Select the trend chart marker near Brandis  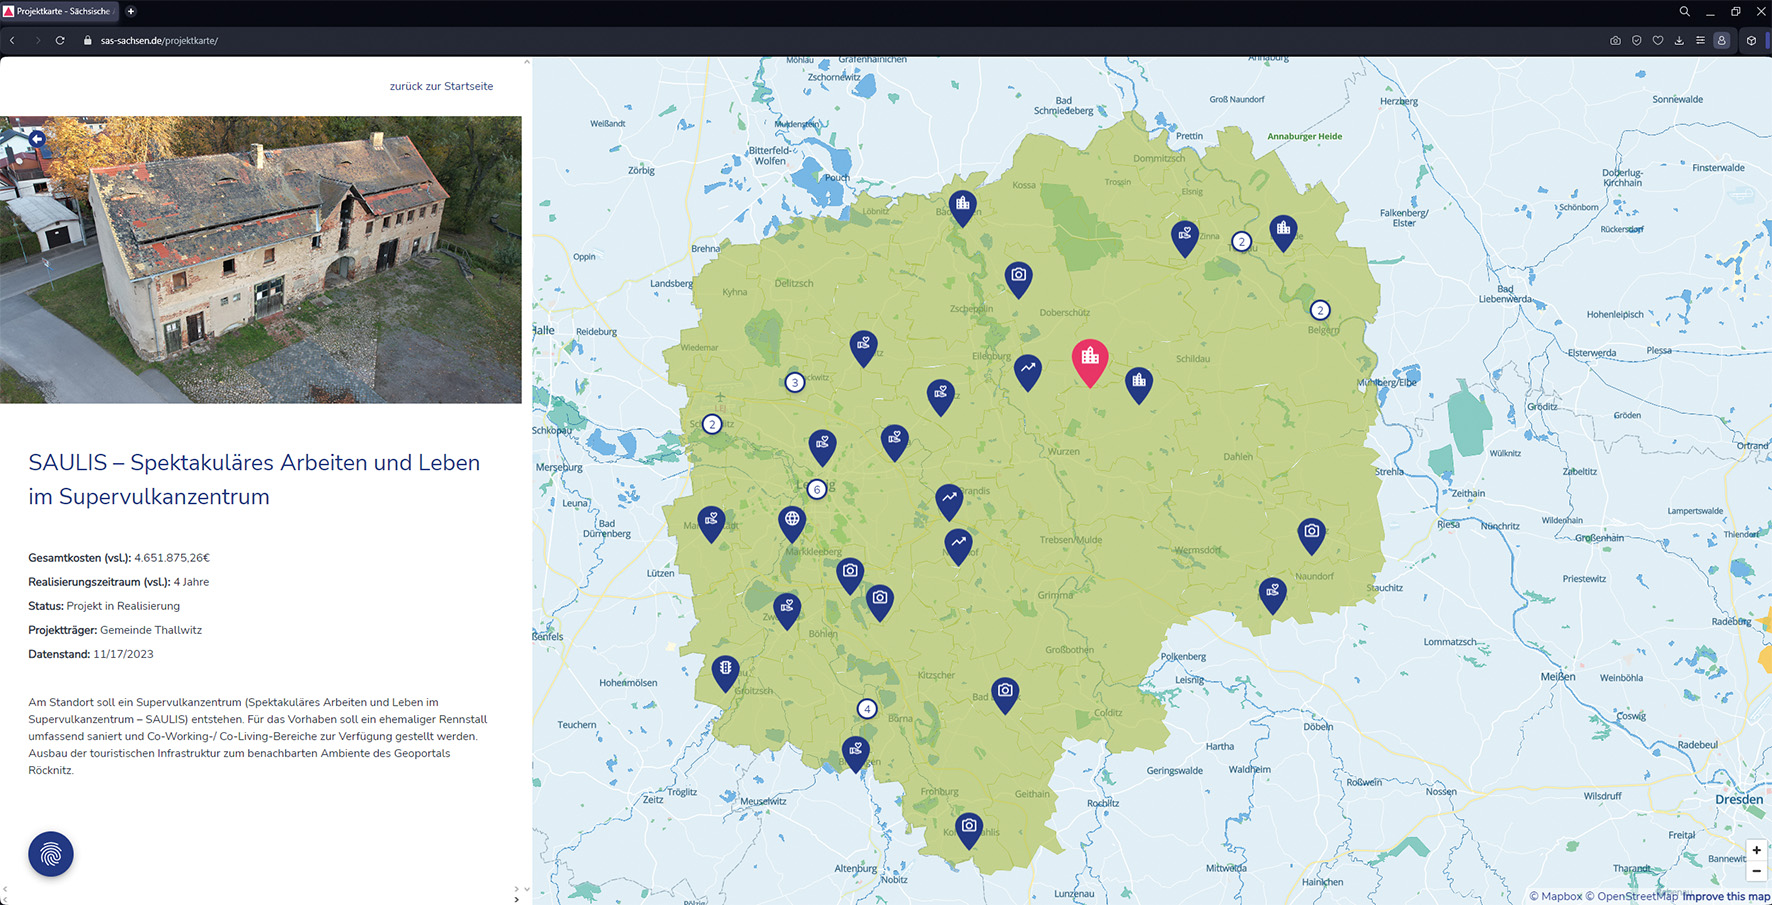tap(949, 498)
